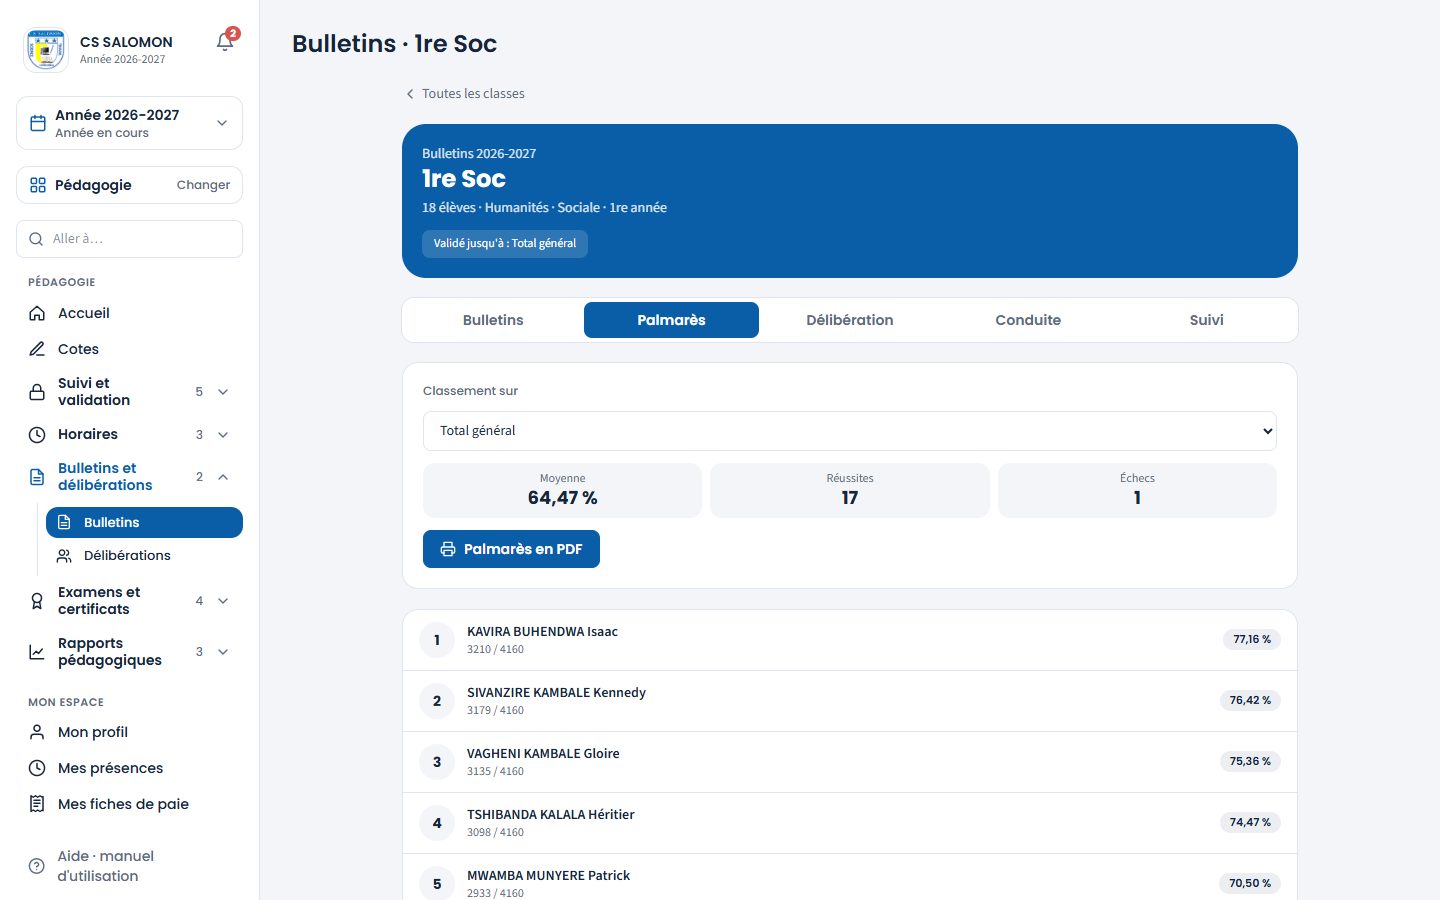
Task: Click the Horaires clock icon
Action: [37, 435]
